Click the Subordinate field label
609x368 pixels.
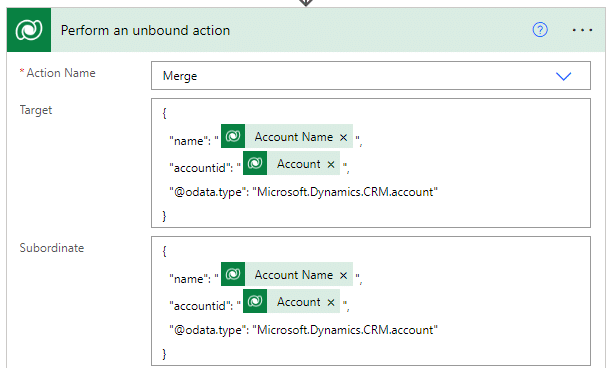pyautogui.click(x=52, y=248)
